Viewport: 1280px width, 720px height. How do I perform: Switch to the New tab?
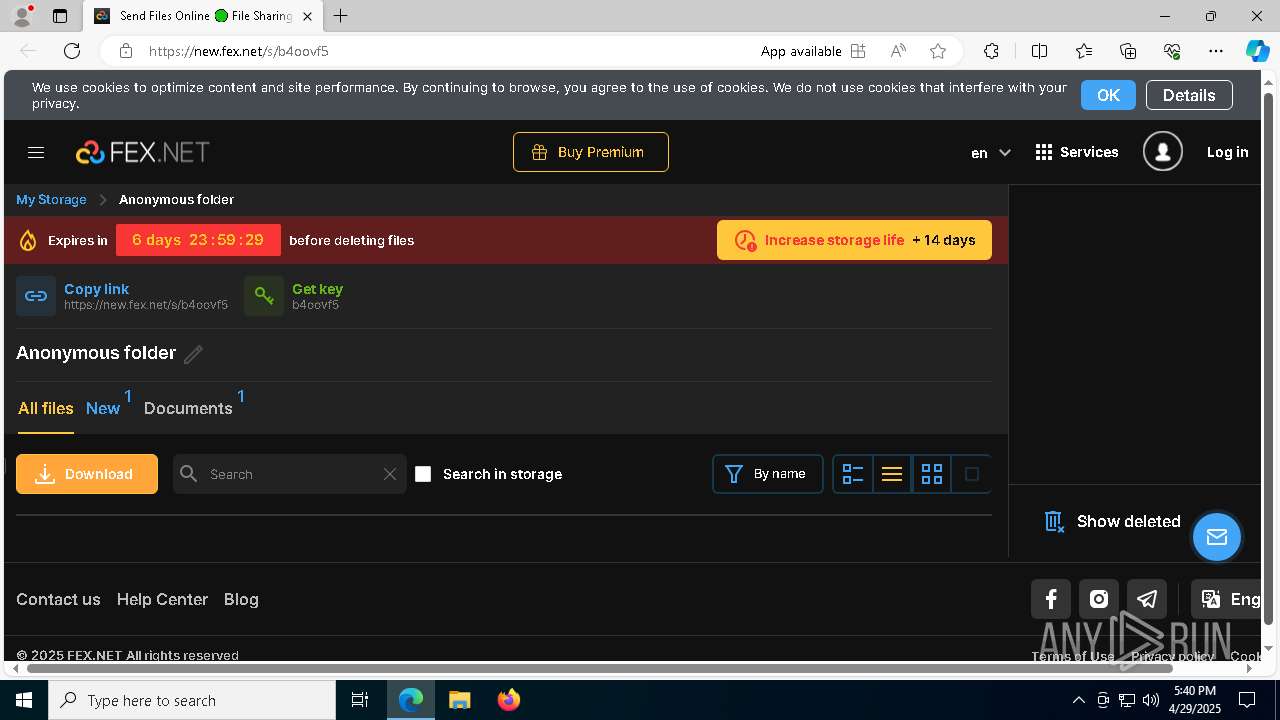(x=103, y=408)
